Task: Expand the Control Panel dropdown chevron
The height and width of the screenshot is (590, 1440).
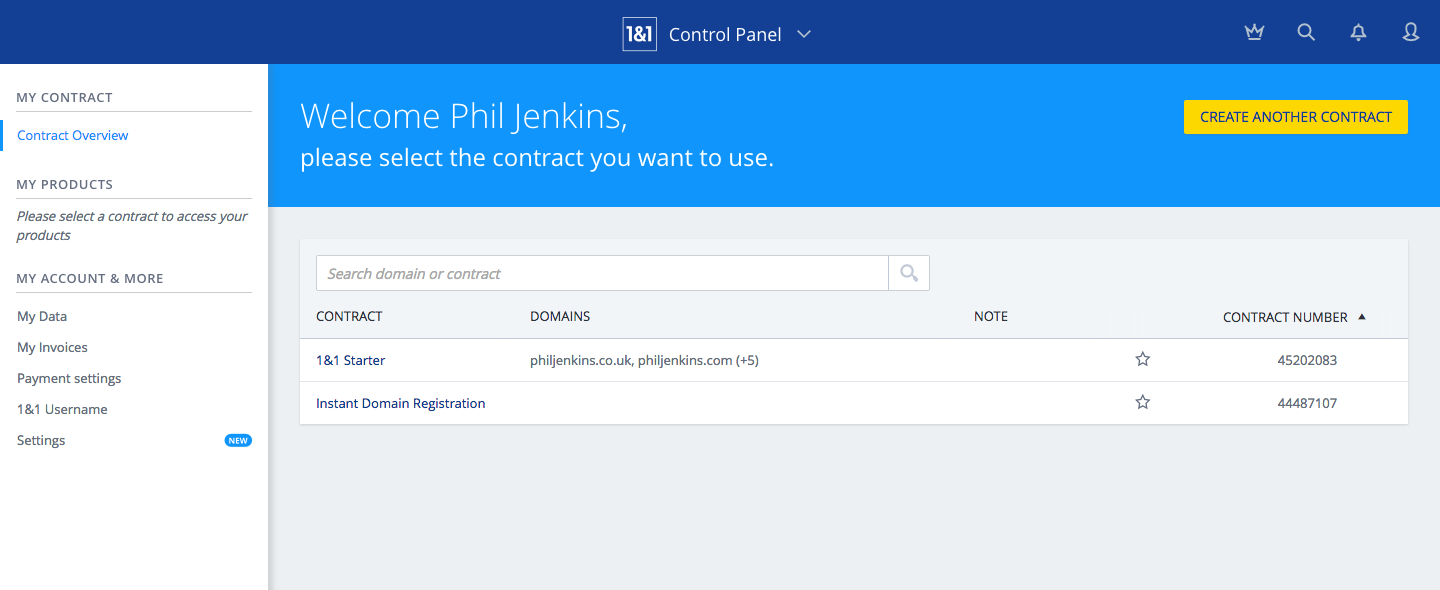Action: (x=804, y=34)
